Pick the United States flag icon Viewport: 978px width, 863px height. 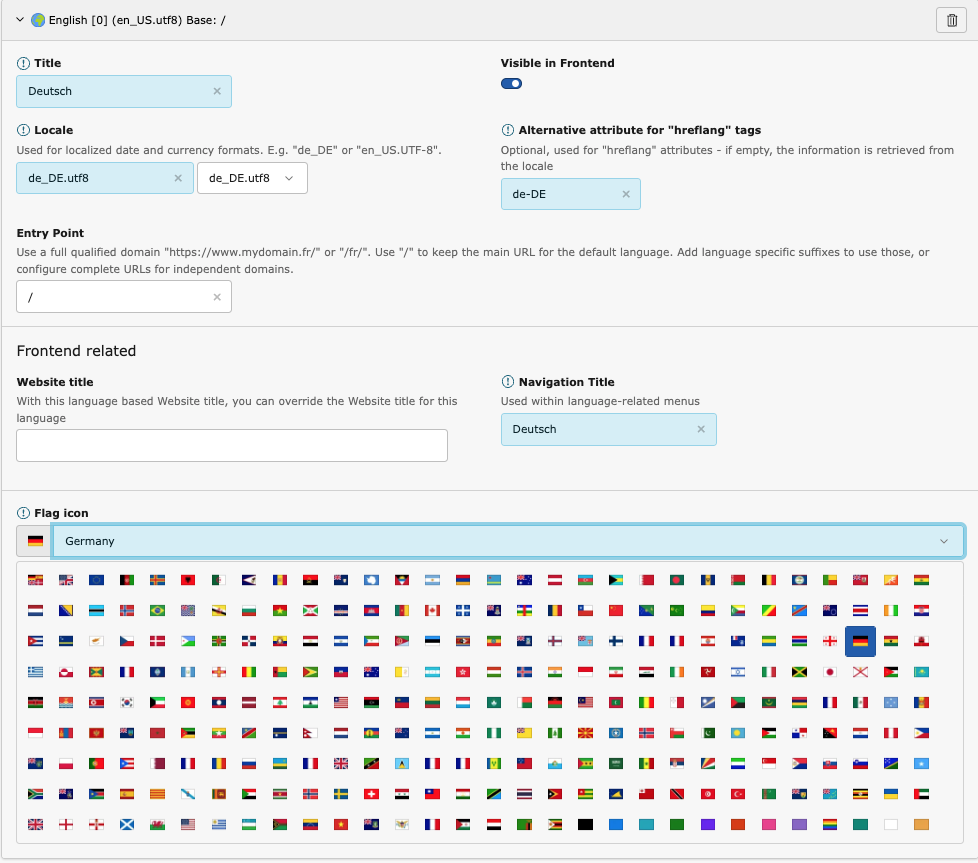188,823
